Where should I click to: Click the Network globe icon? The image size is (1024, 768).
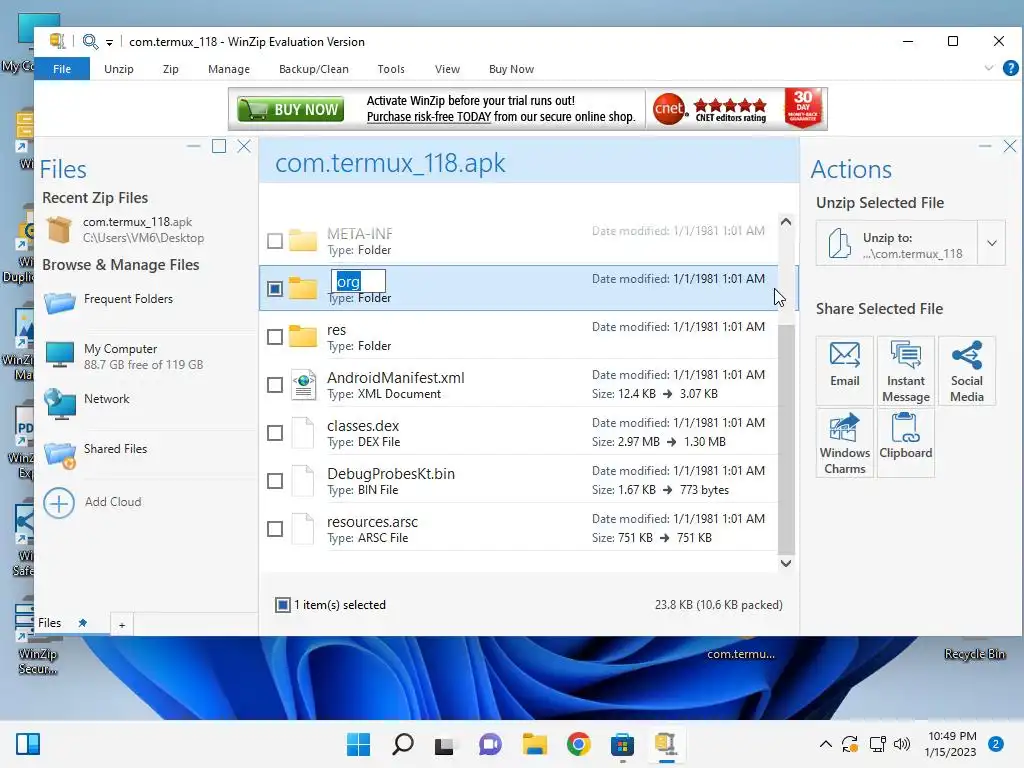point(60,404)
